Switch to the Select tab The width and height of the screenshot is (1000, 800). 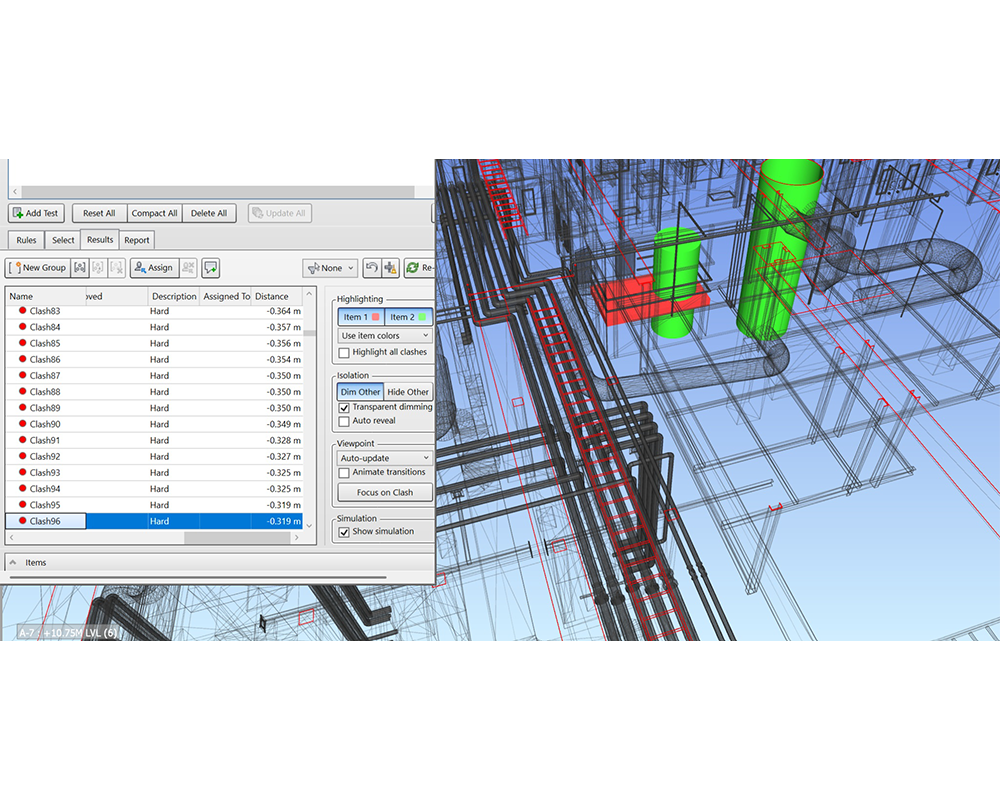[63, 240]
